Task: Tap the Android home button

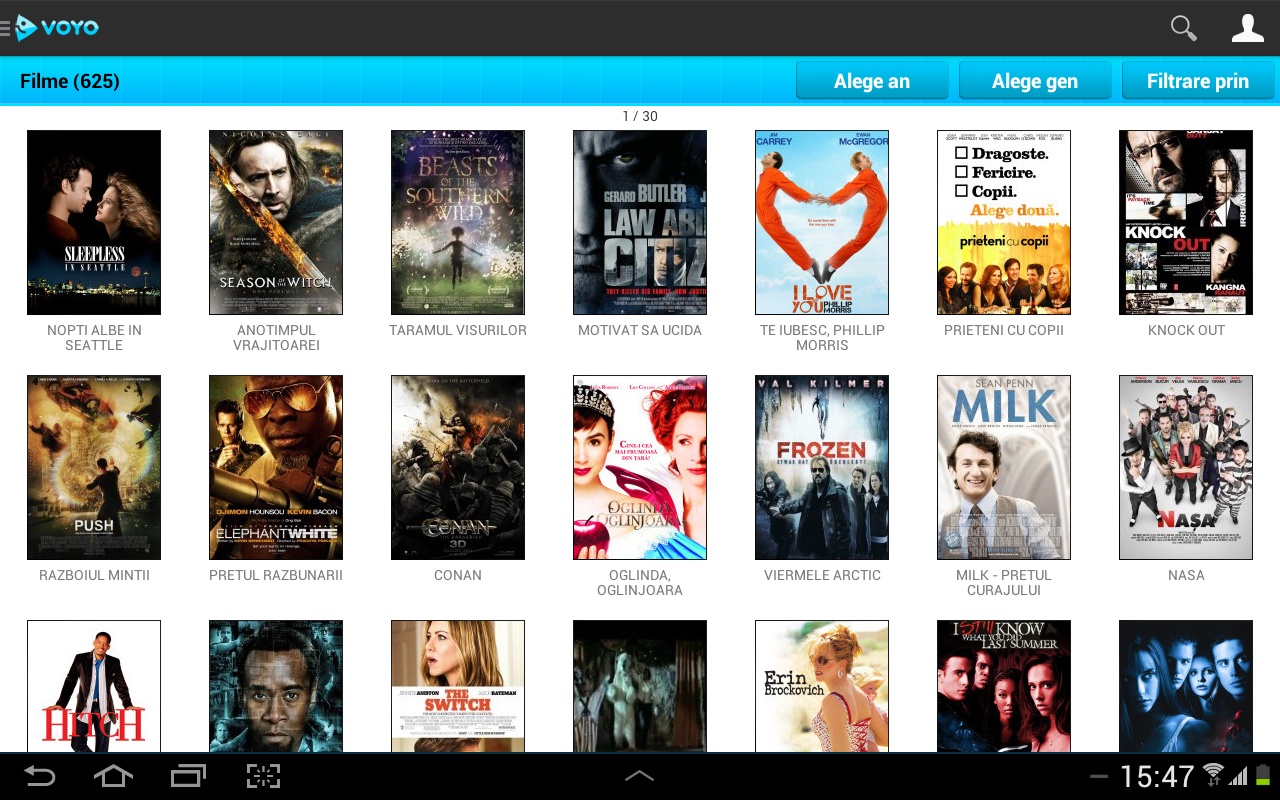Action: tap(113, 776)
